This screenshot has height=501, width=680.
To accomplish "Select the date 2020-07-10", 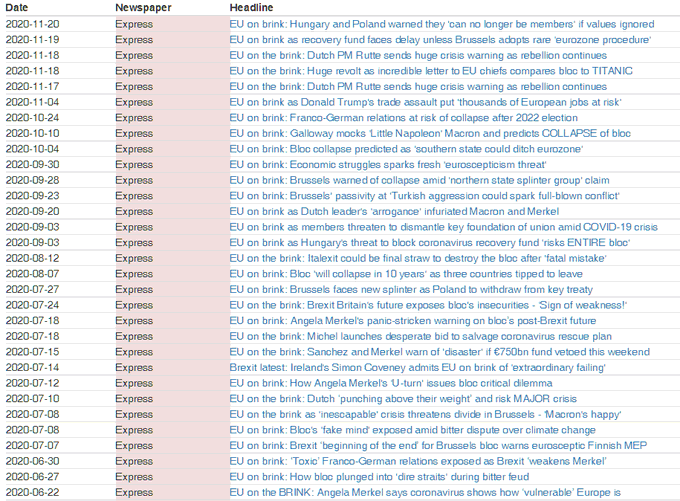I will 33,399.
